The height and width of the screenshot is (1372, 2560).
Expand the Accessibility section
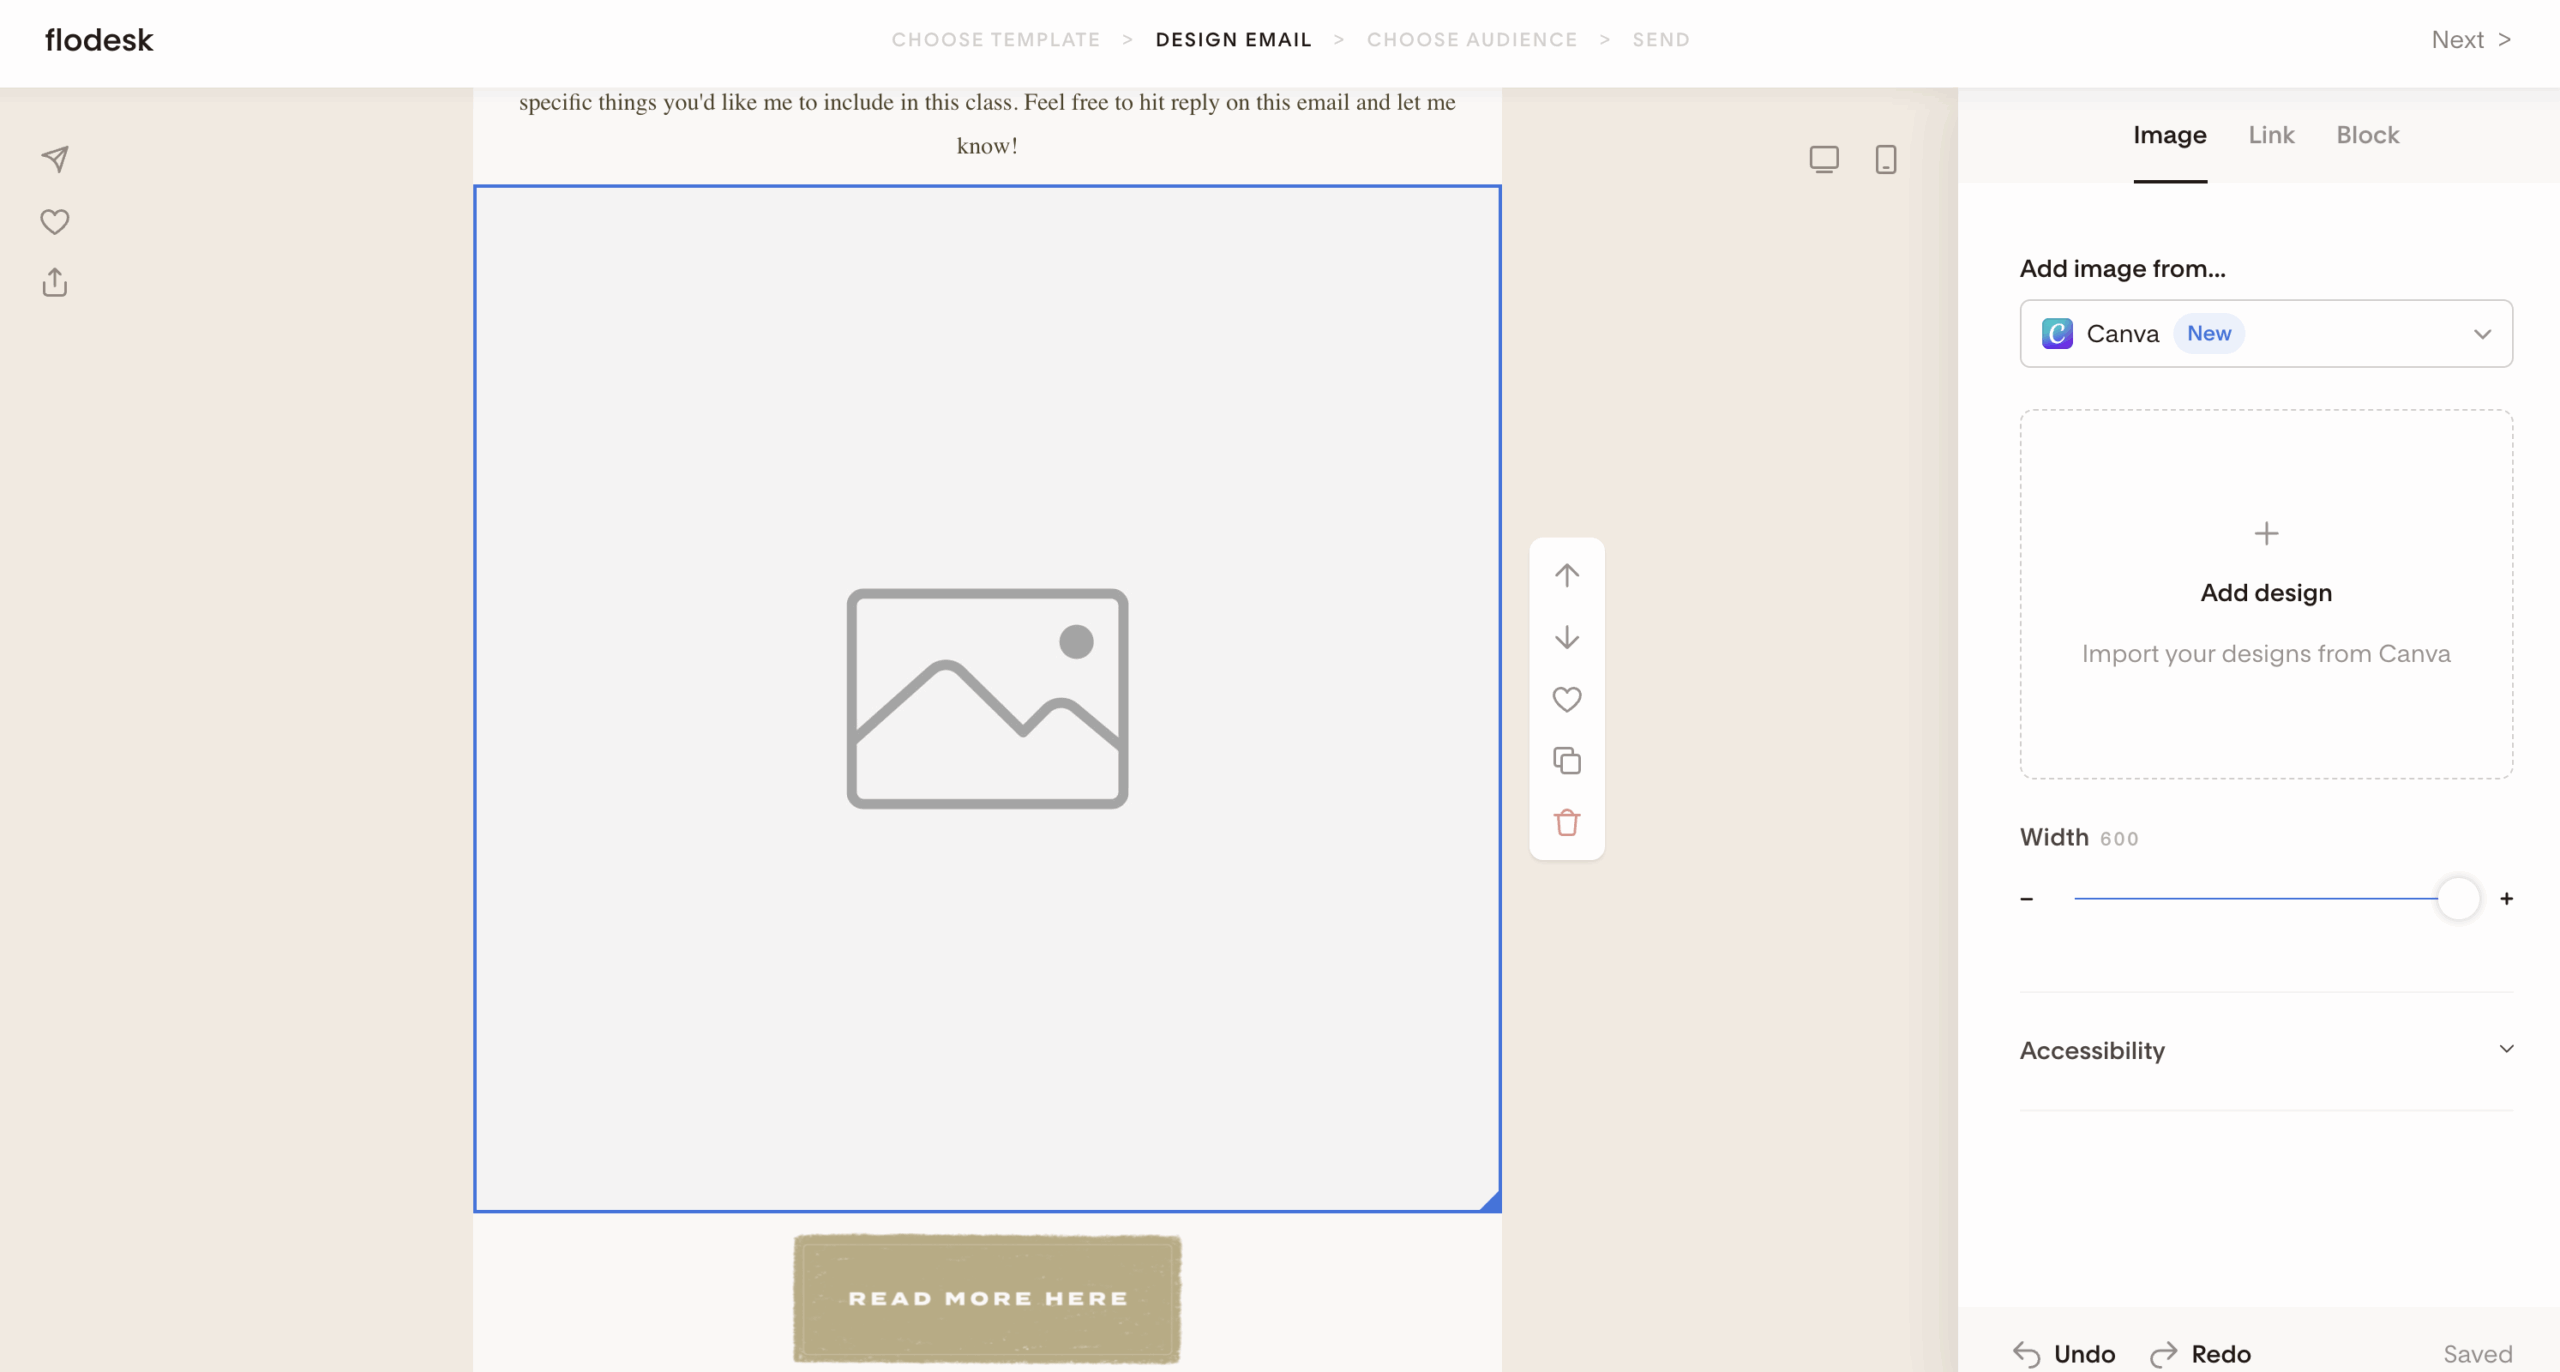2266,1050
